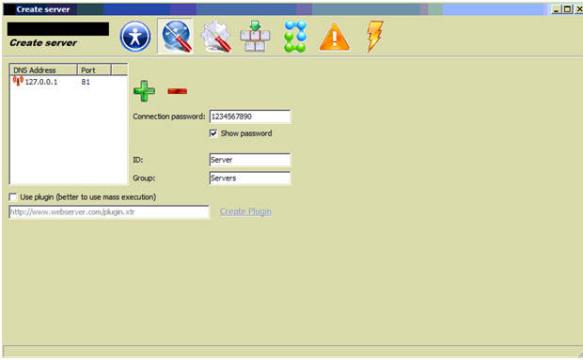Maximize the Create server window
This screenshot has width=583, height=360.
point(567,9)
